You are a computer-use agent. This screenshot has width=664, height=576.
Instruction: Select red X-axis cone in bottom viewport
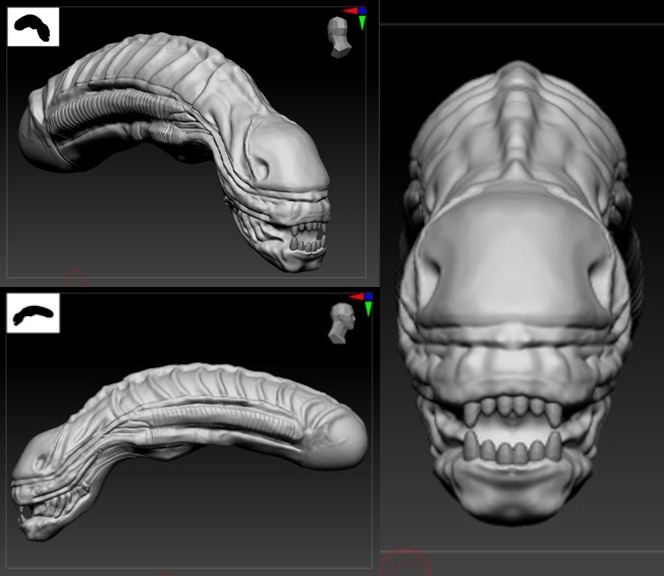tap(356, 297)
